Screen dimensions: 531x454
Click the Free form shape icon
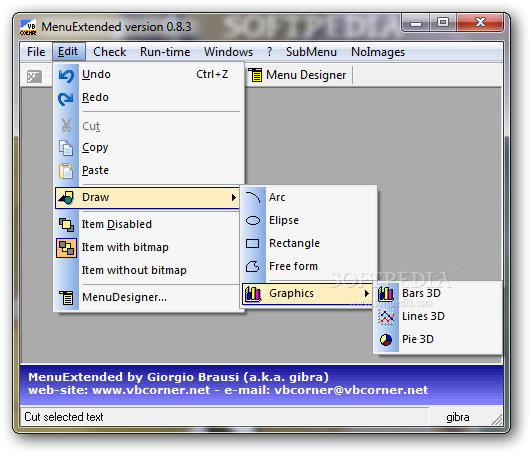(253, 266)
